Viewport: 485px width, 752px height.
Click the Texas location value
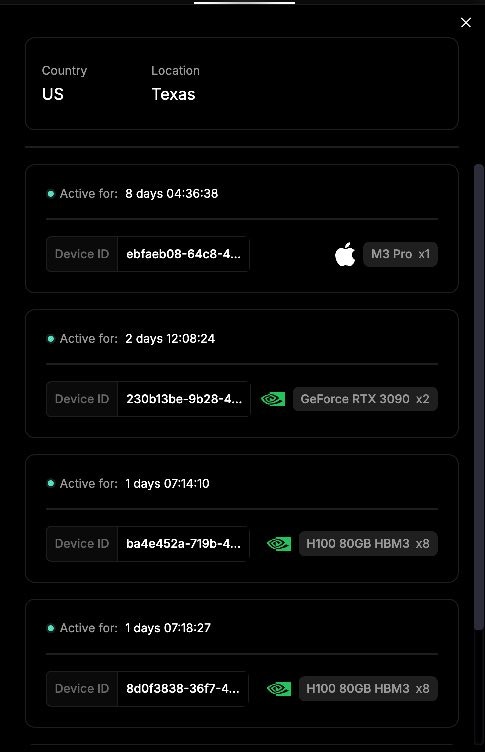coord(173,94)
